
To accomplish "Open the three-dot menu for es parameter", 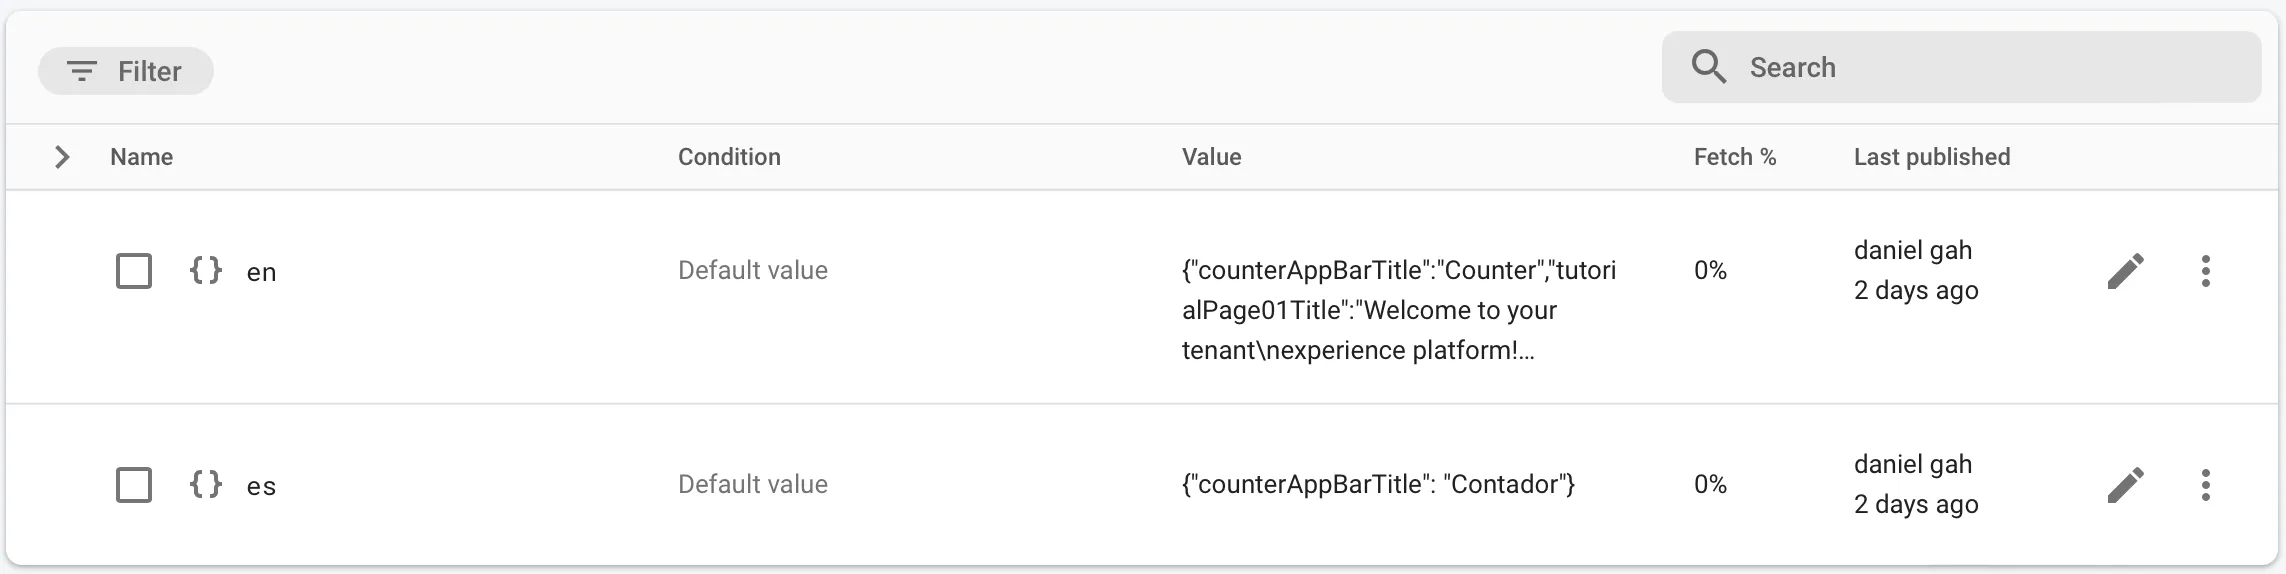I will point(2205,485).
